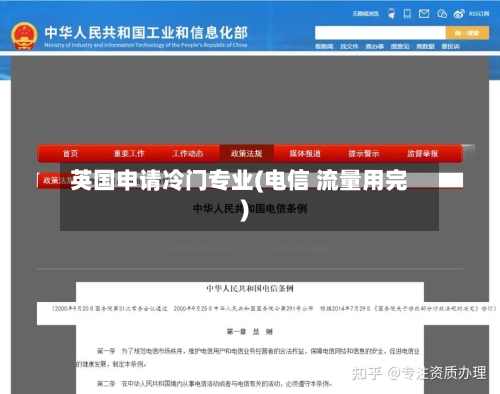
Task: Click the ministry title 中华人民共和国工业和信息化部
Action: [x=146, y=32]
